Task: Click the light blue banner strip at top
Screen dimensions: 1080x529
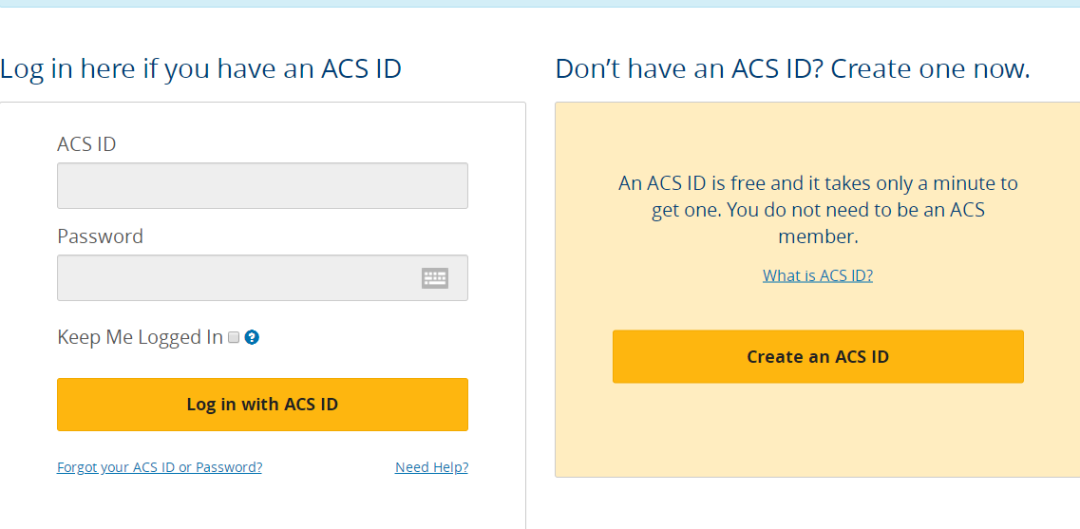Action: tap(540, 3)
